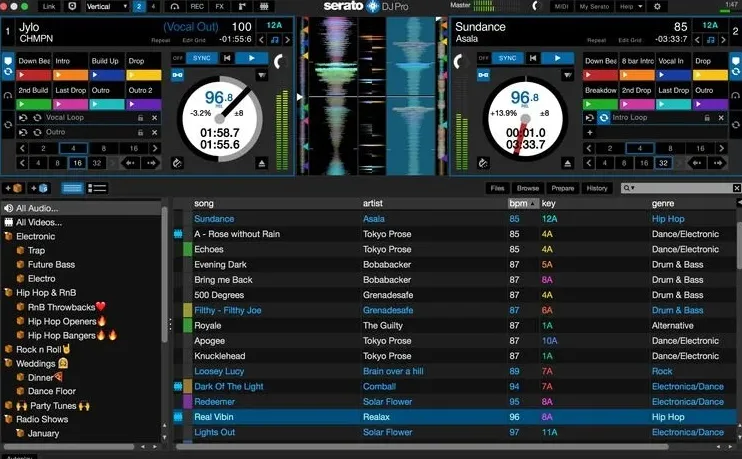Delete the Vocal Loop saved loop

[x=155, y=118]
